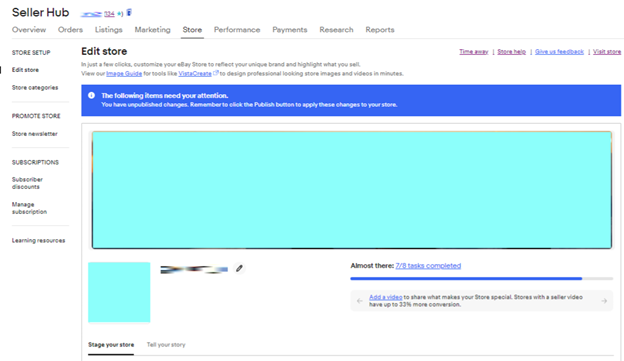The width and height of the screenshot is (624, 361).
Task: Open the feedback score 334 link
Action: click(109, 14)
